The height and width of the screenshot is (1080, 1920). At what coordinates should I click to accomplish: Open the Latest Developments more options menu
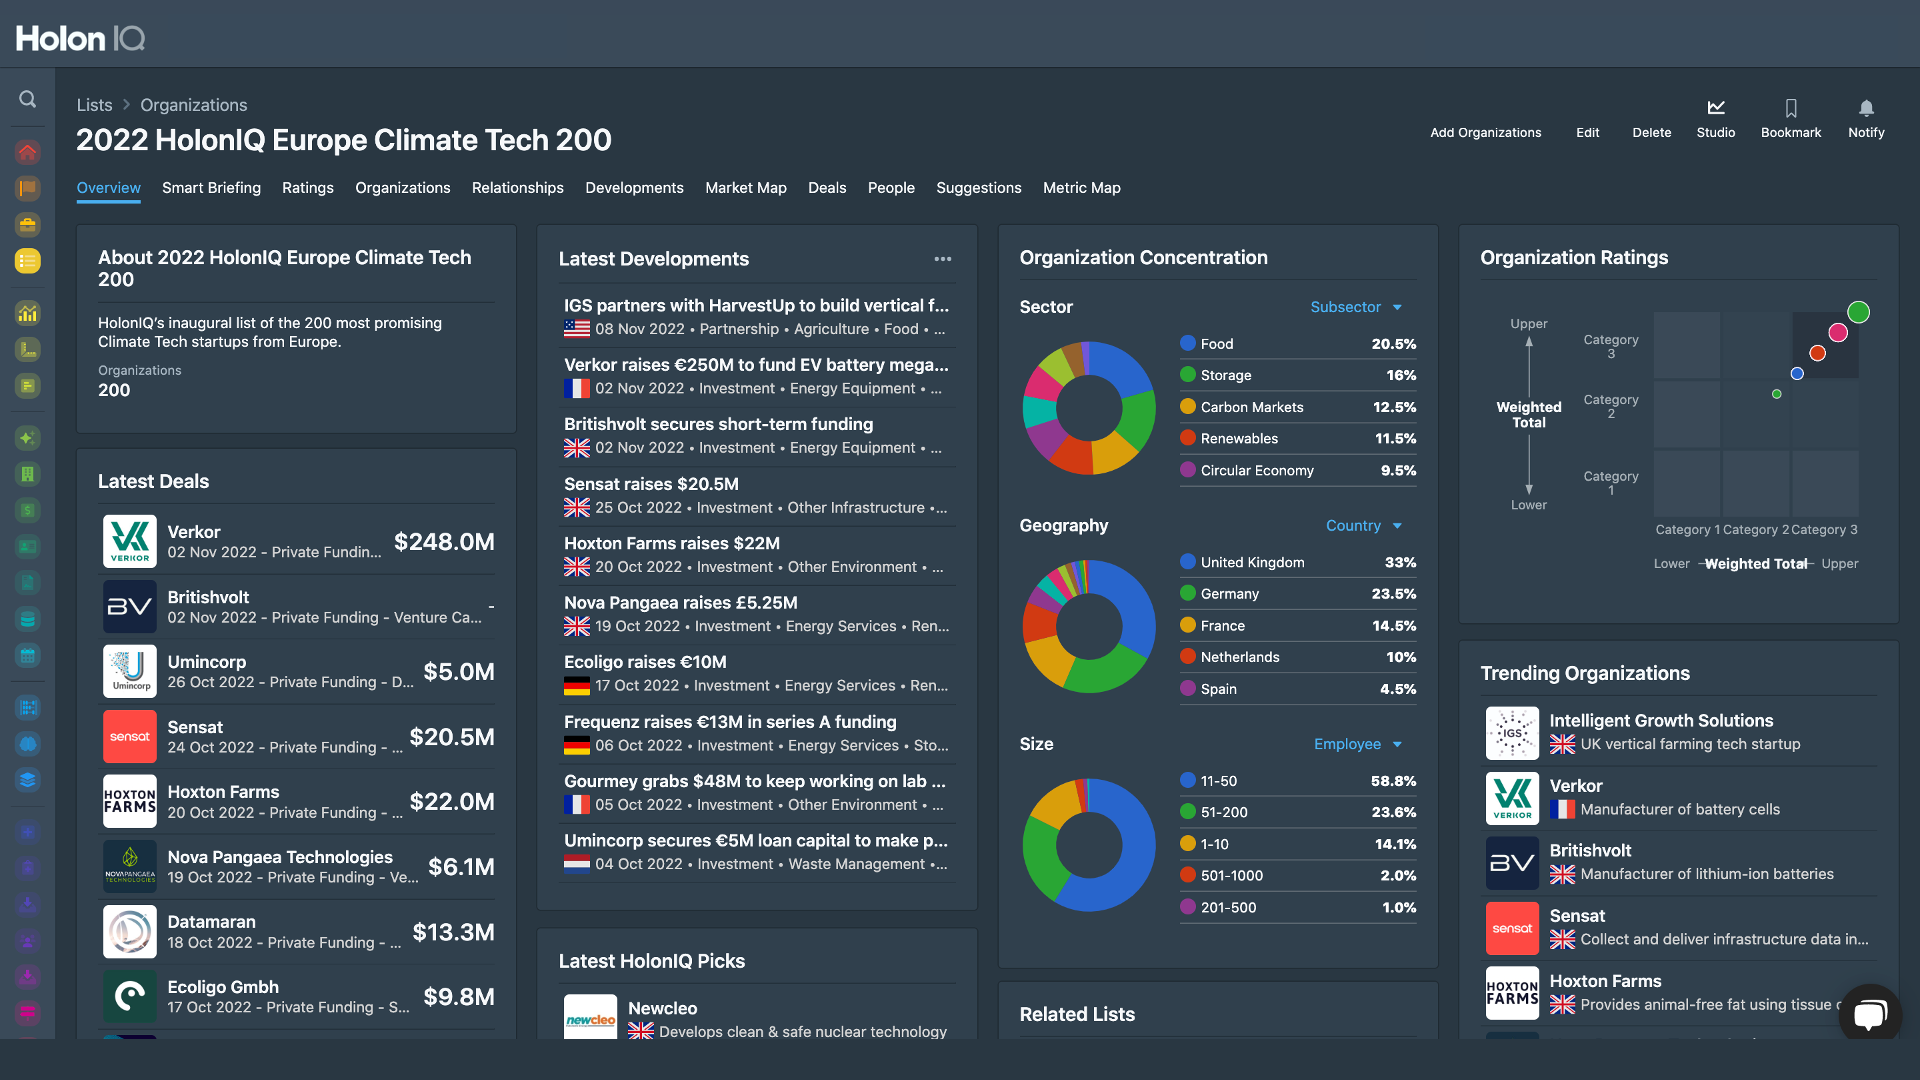(x=943, y=259)
